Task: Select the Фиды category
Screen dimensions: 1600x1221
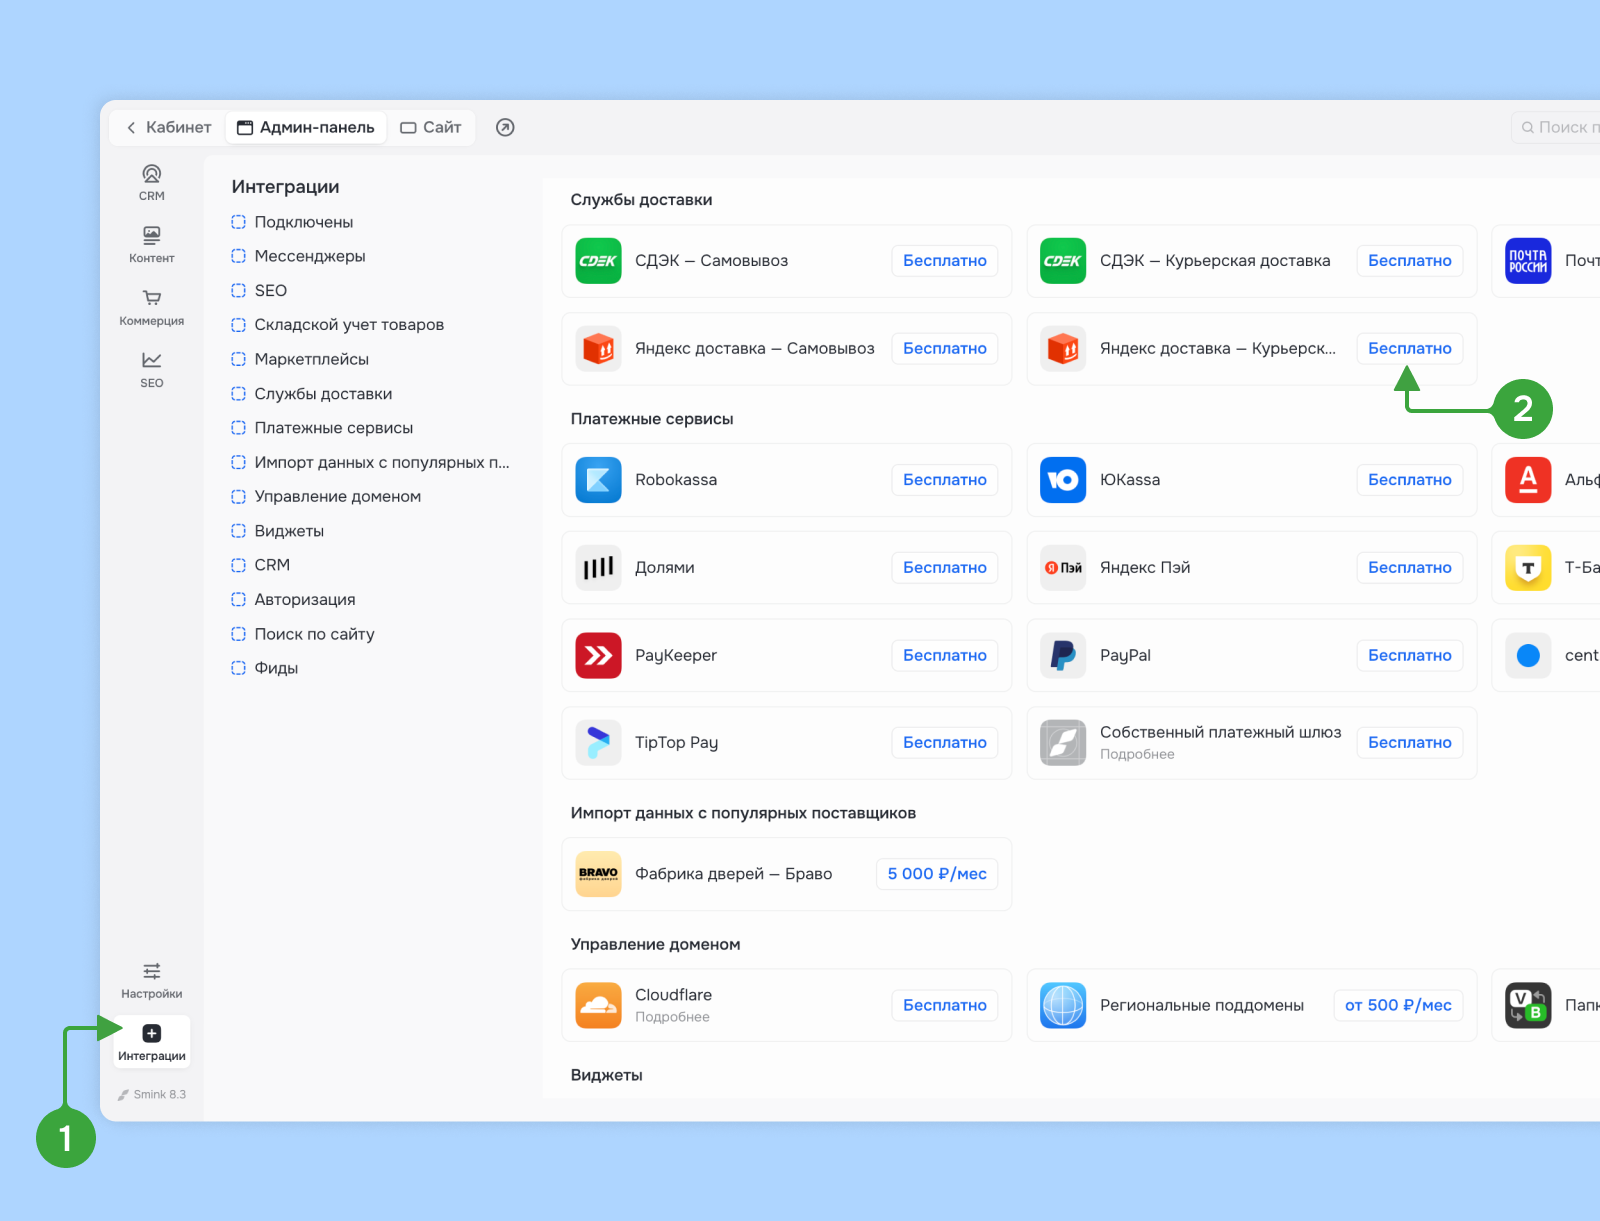Action: coord(265,668)
